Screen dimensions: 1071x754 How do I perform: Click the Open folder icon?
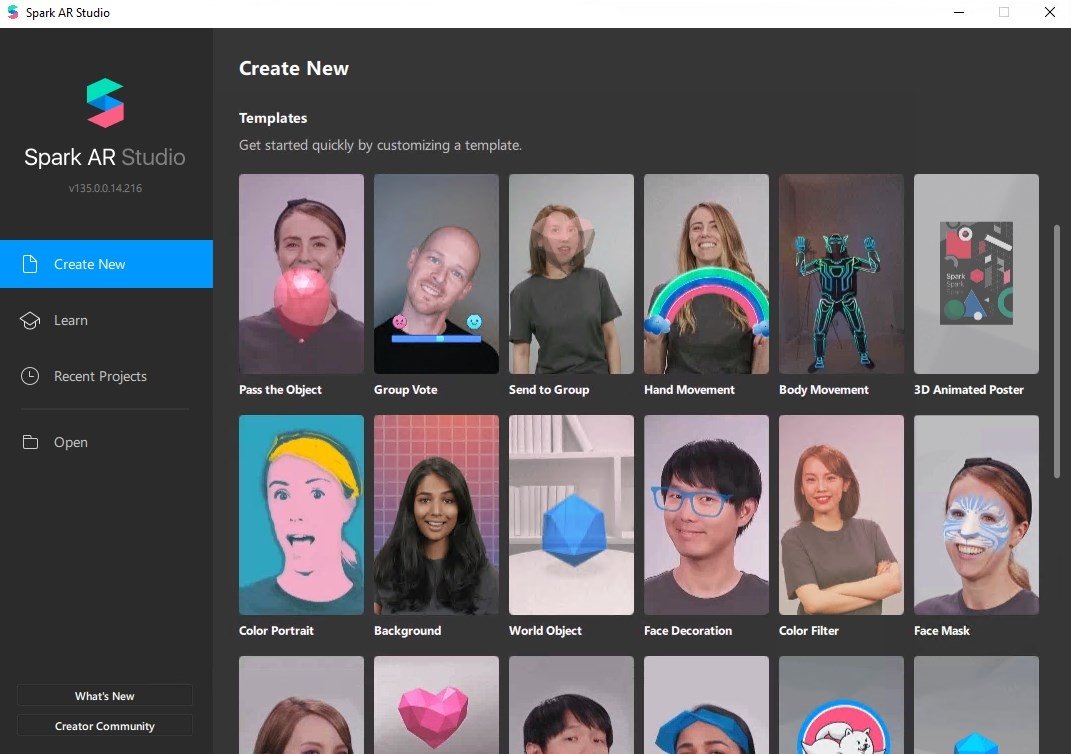(x=31, y=442)
